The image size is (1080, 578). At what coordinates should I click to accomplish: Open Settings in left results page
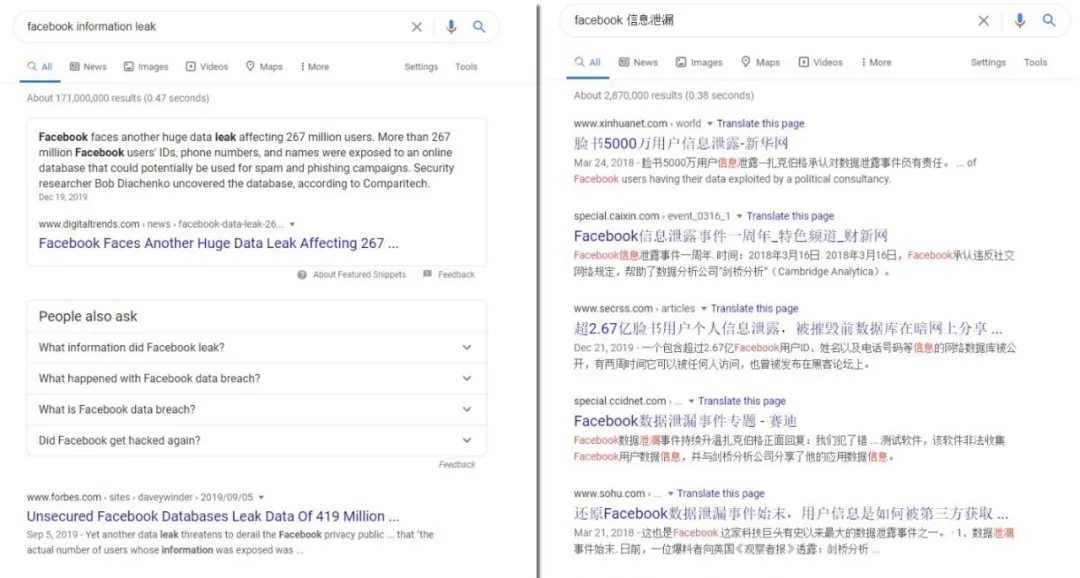pyautogui.click(x=421, y=67)
